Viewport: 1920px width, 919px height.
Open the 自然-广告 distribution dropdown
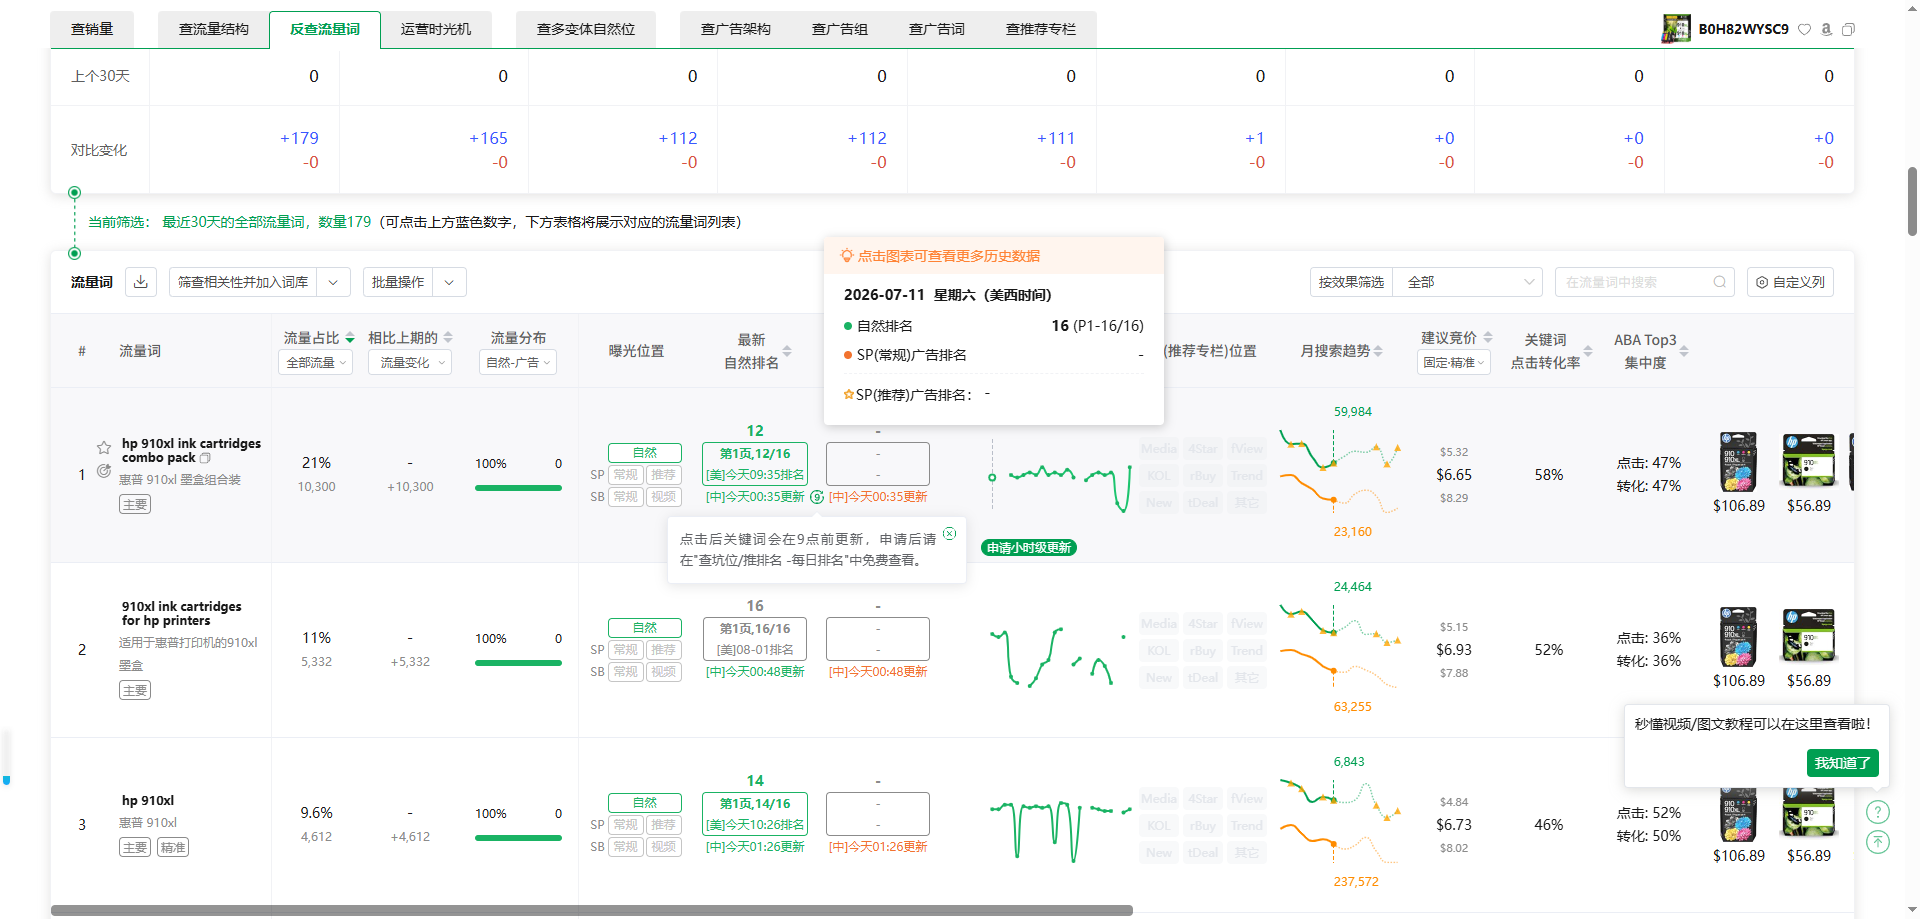point(518,362)
